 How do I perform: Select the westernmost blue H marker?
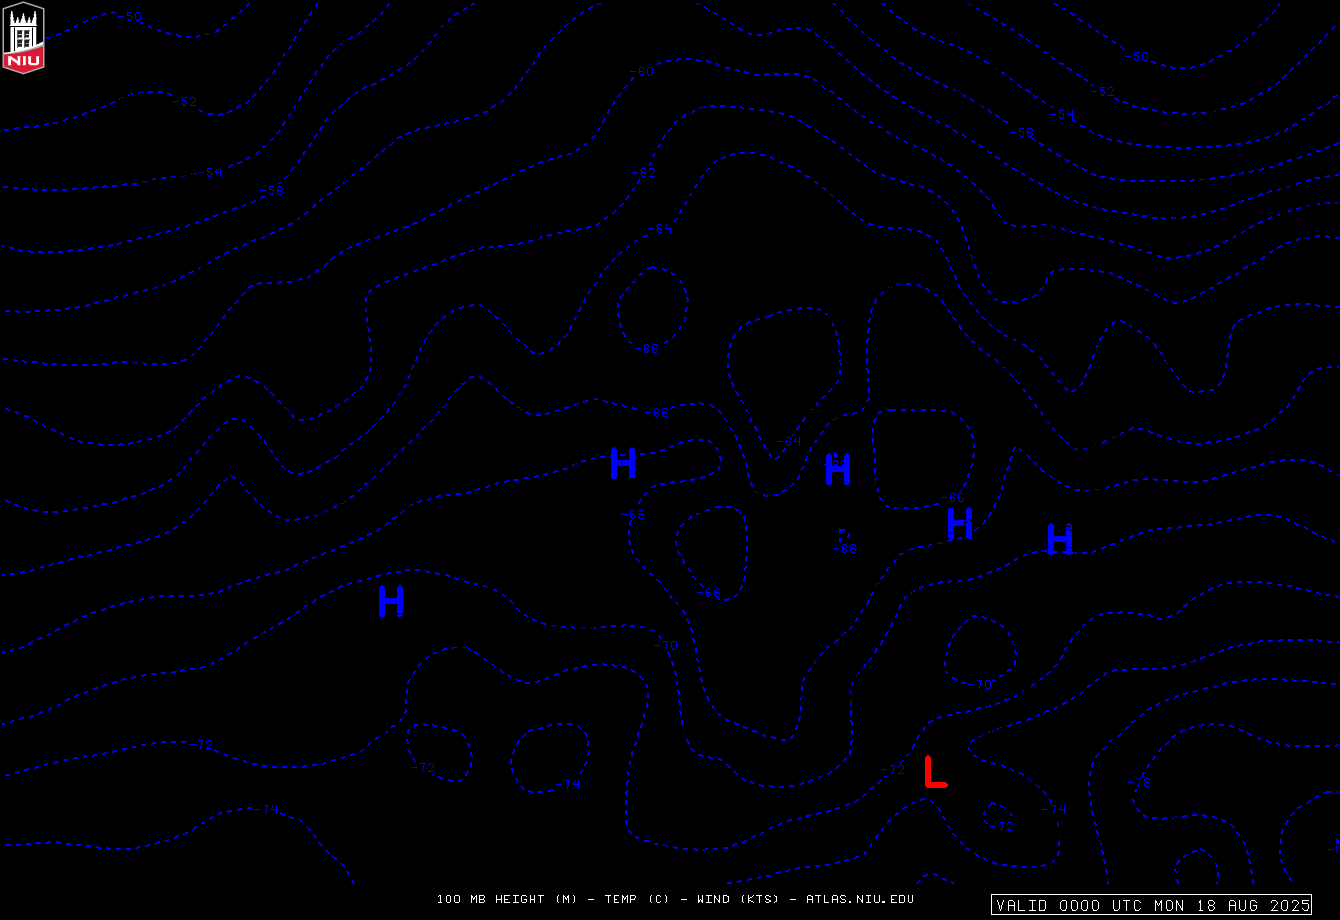(391, 601)
